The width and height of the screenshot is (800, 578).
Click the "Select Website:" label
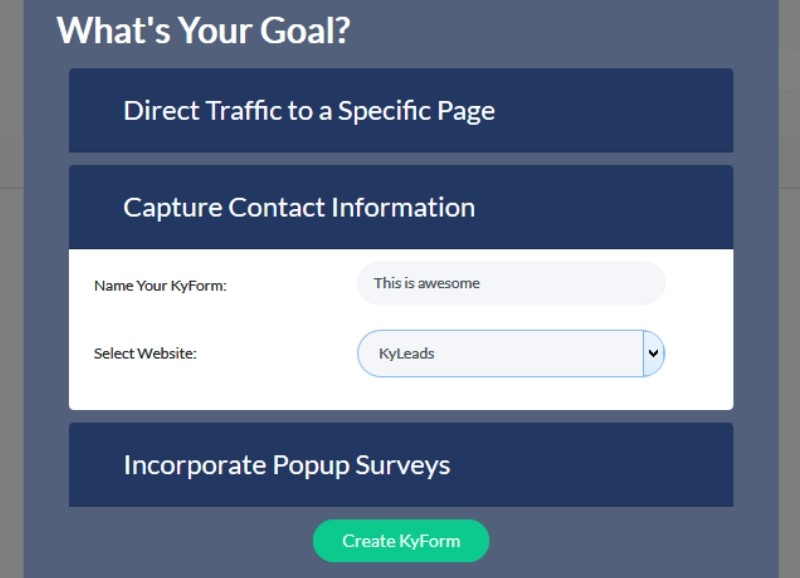tap(145, 353)
